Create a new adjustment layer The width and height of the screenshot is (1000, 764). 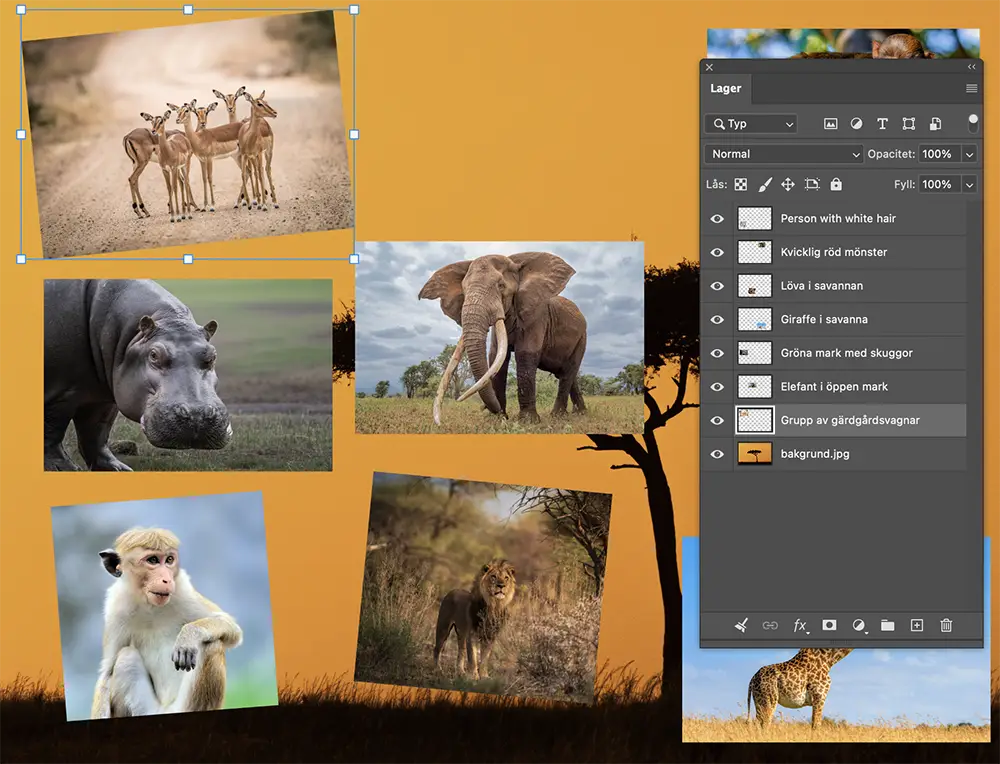(857, 625)
